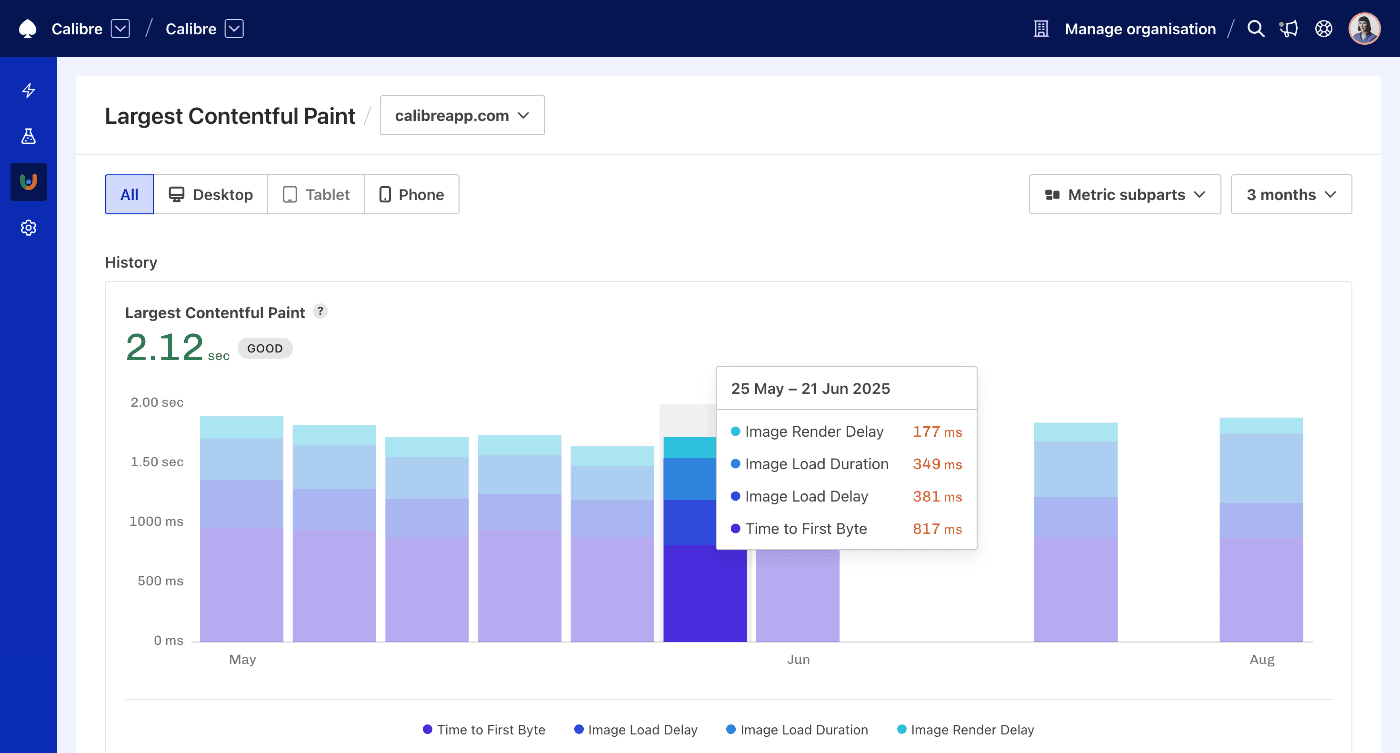Switch to the Desktop device filter

pyautogui.click(x=210, y=194)
